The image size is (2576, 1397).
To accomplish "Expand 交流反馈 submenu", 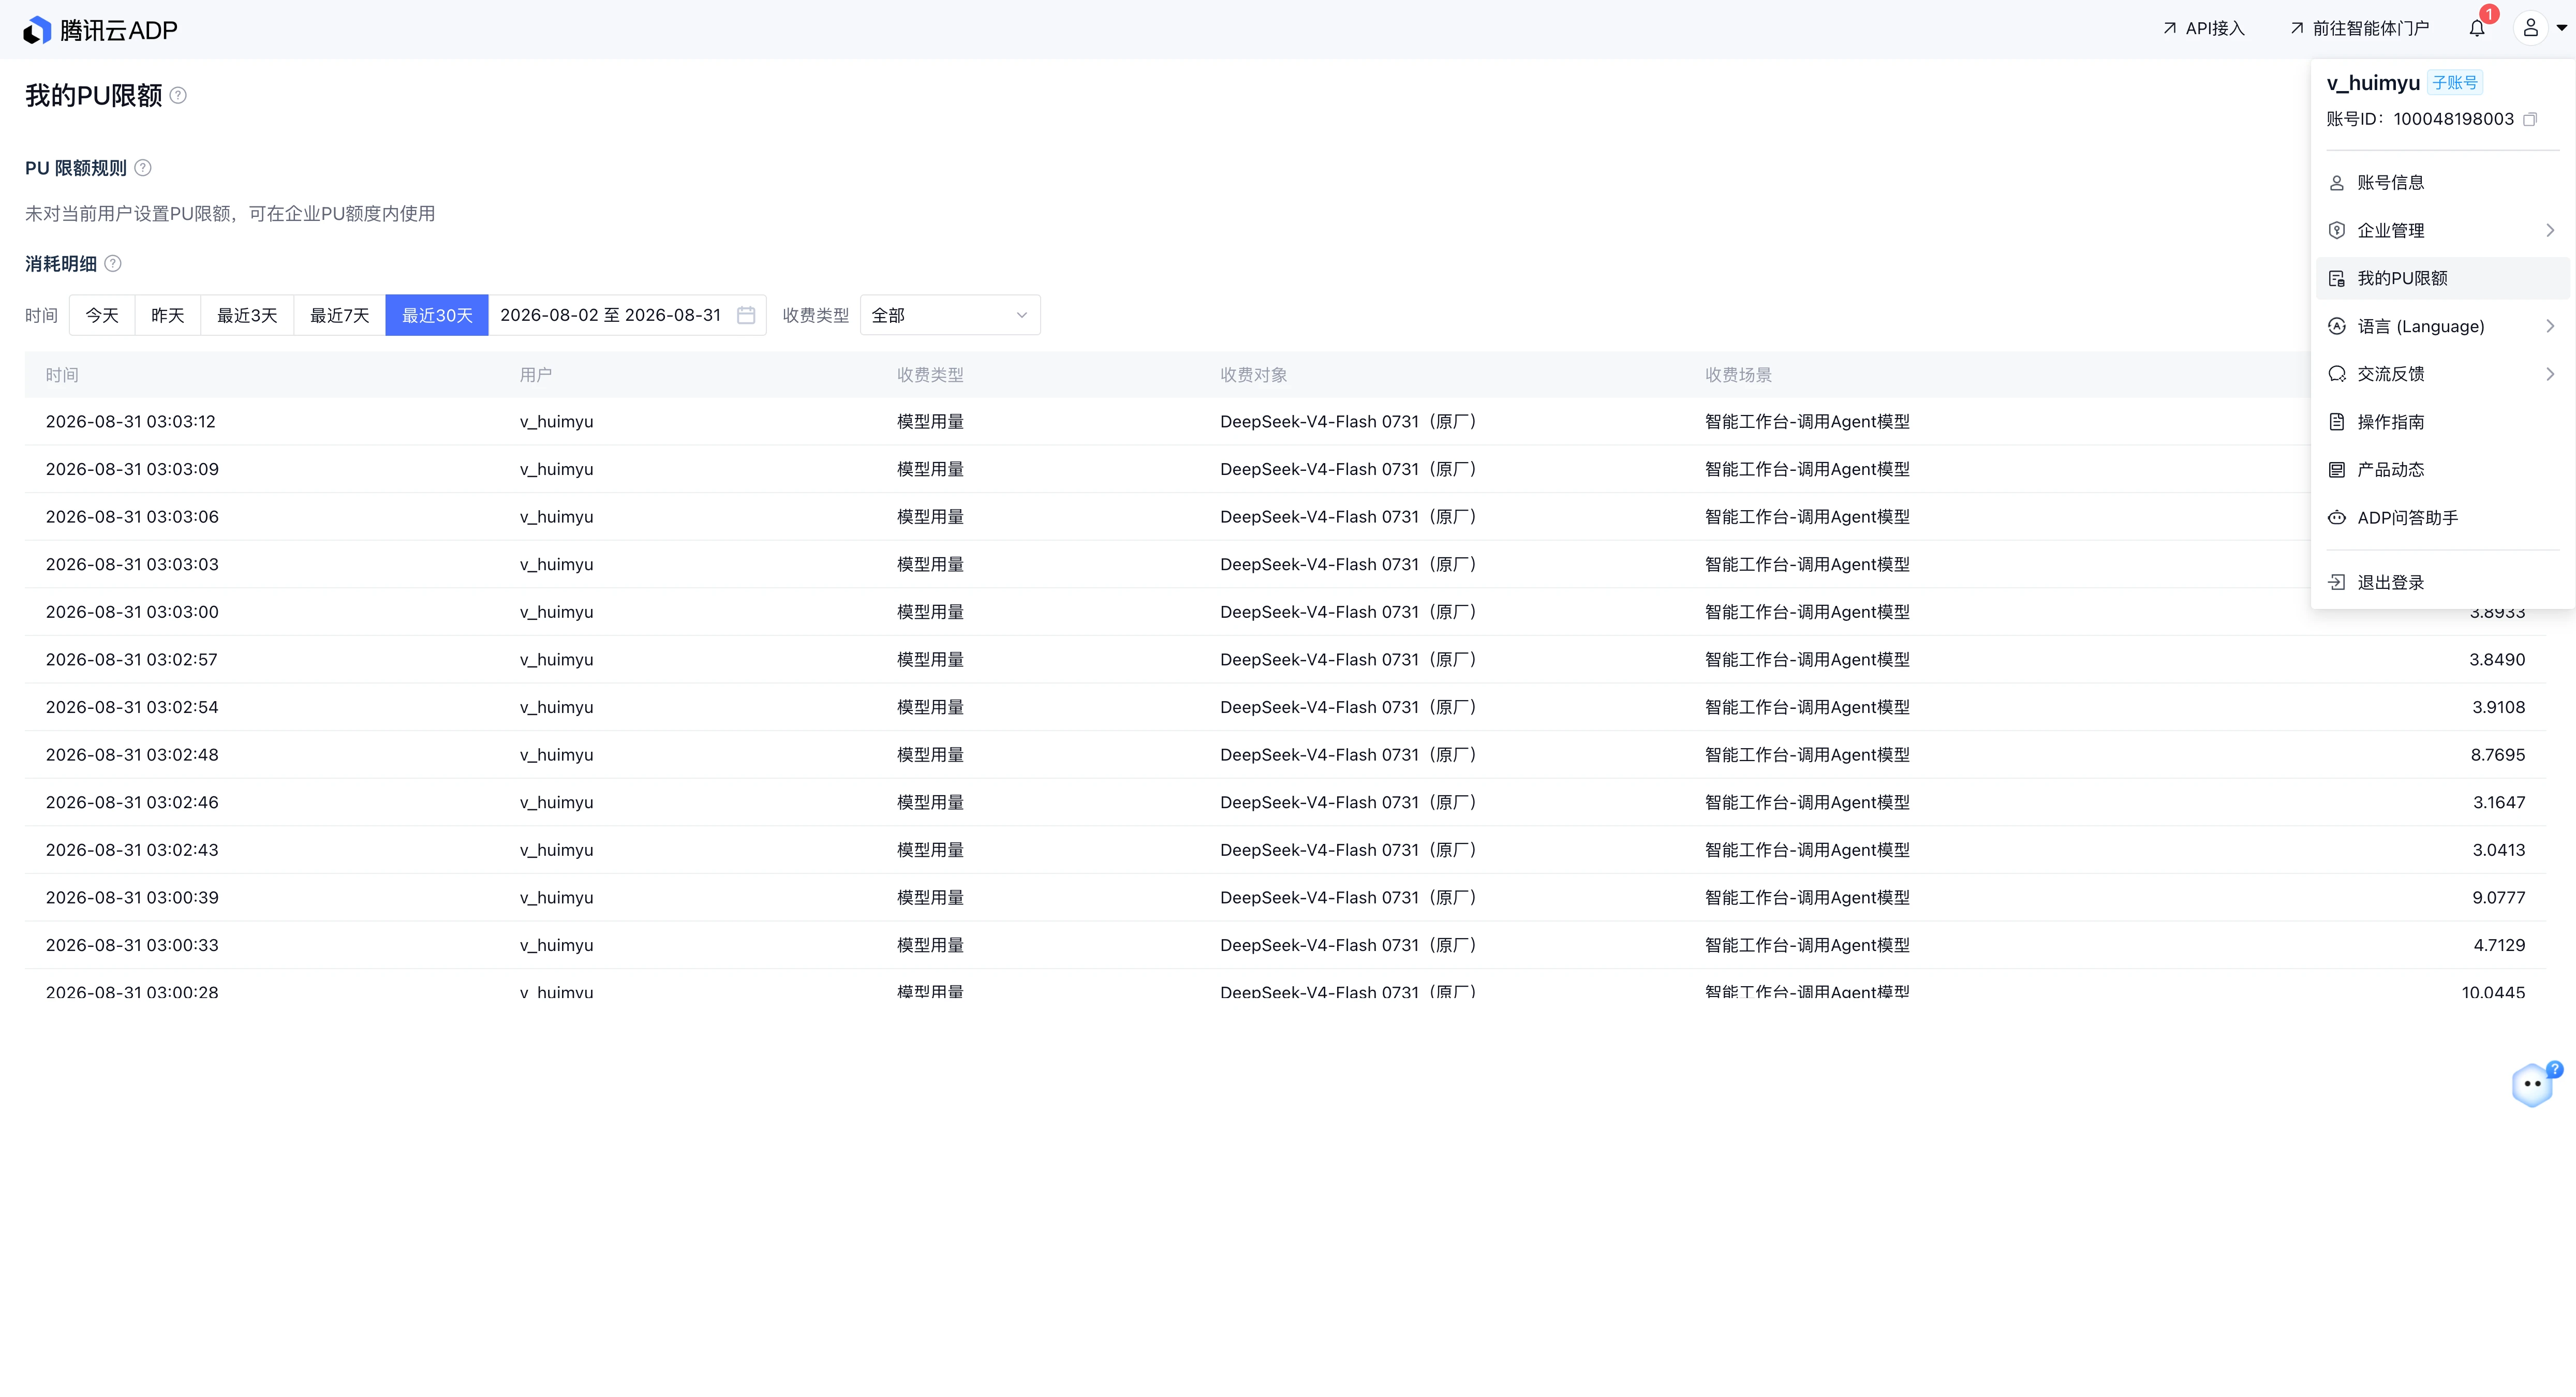I will pyautogui.click(x=2442, y=374).
